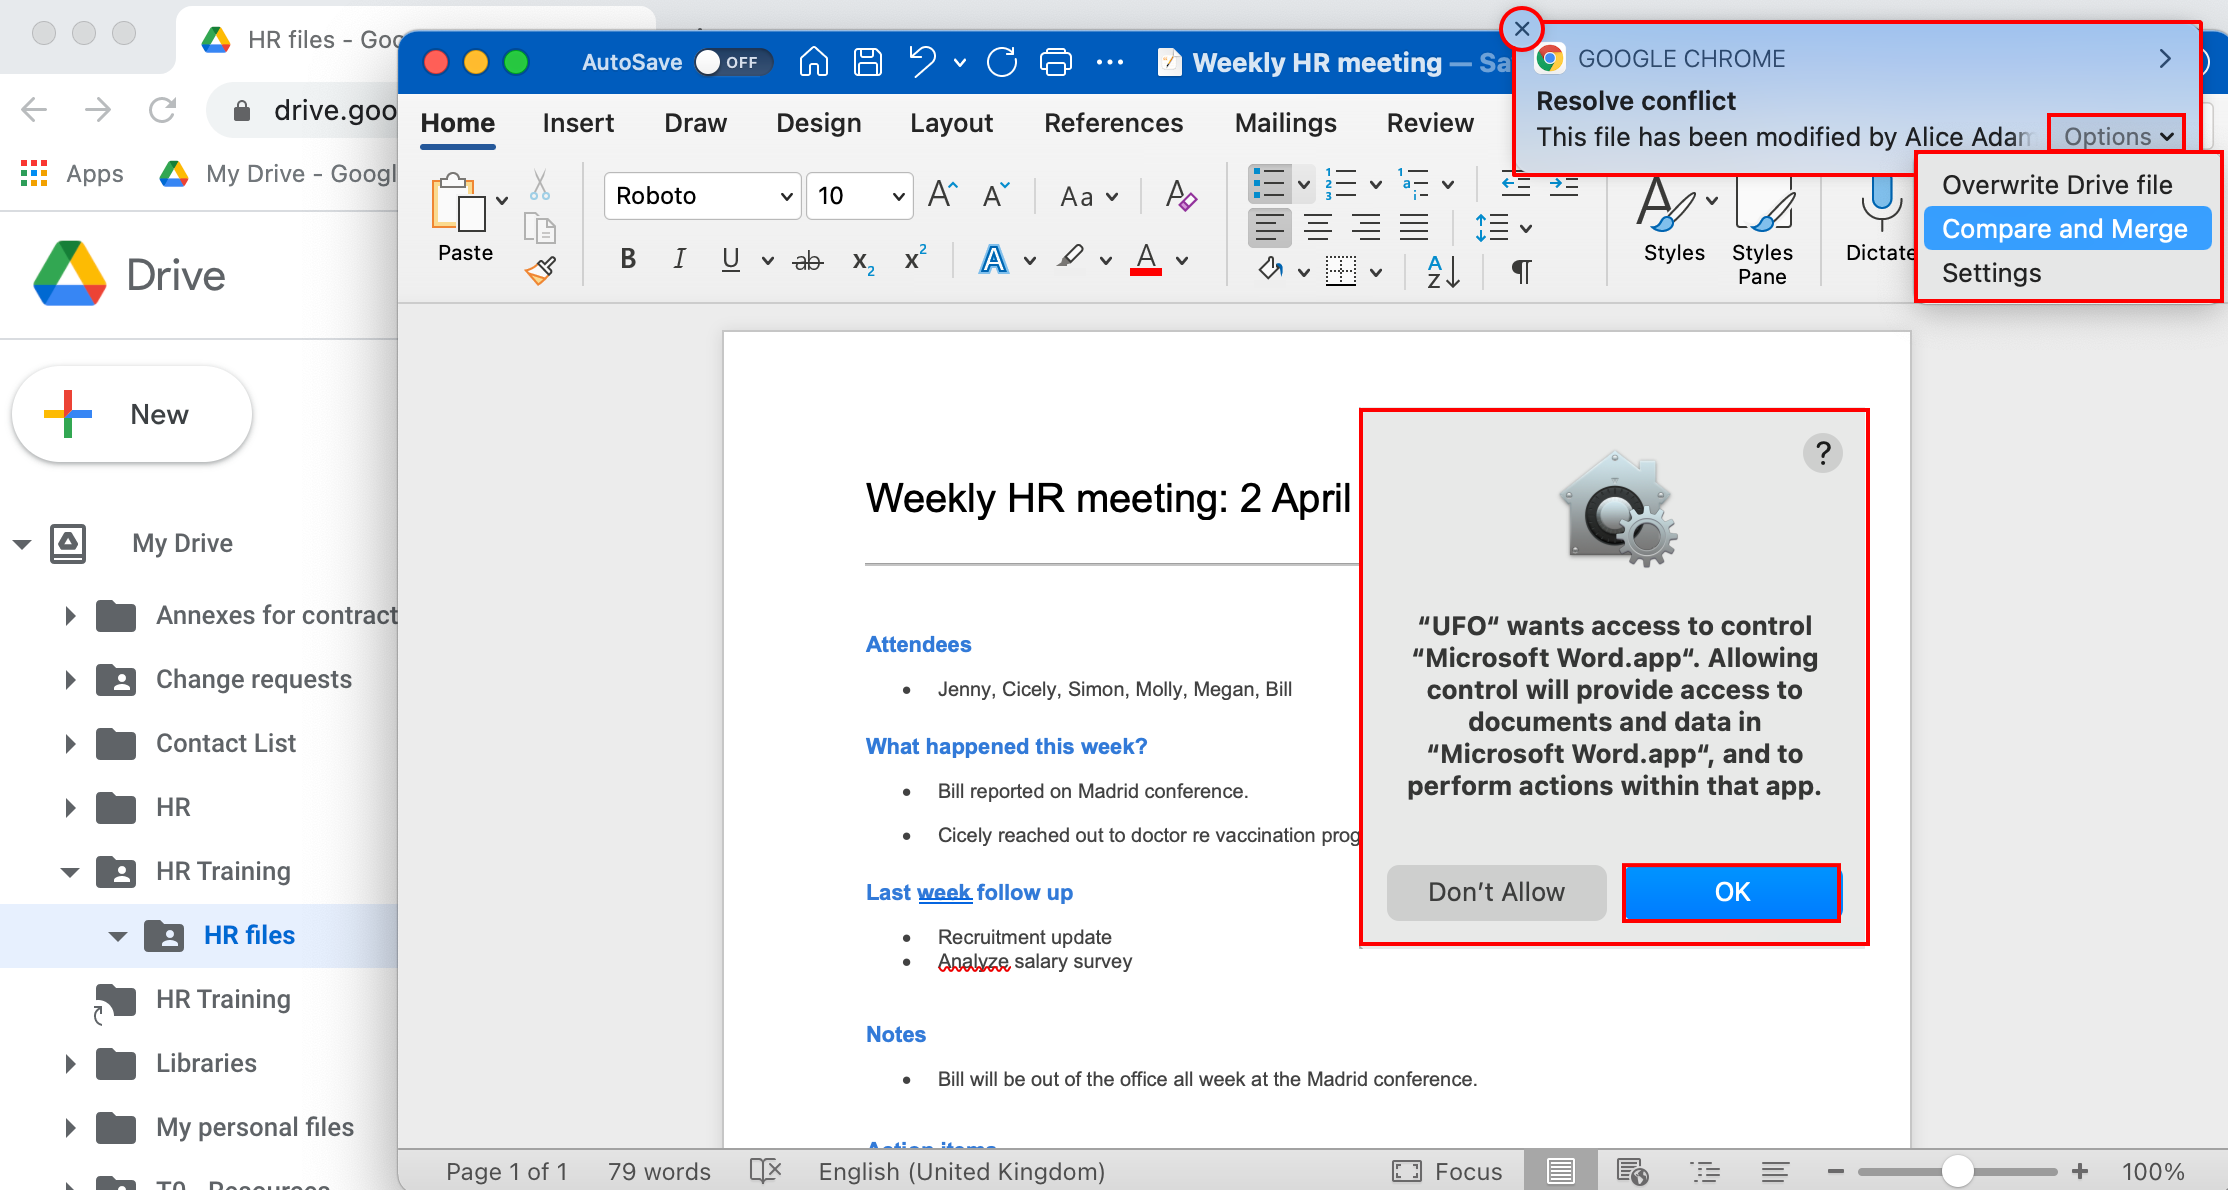Screen dimensions: 2228x1190
Task: Toggle Show paragraph marks pilcrow
Action: 1521,271
